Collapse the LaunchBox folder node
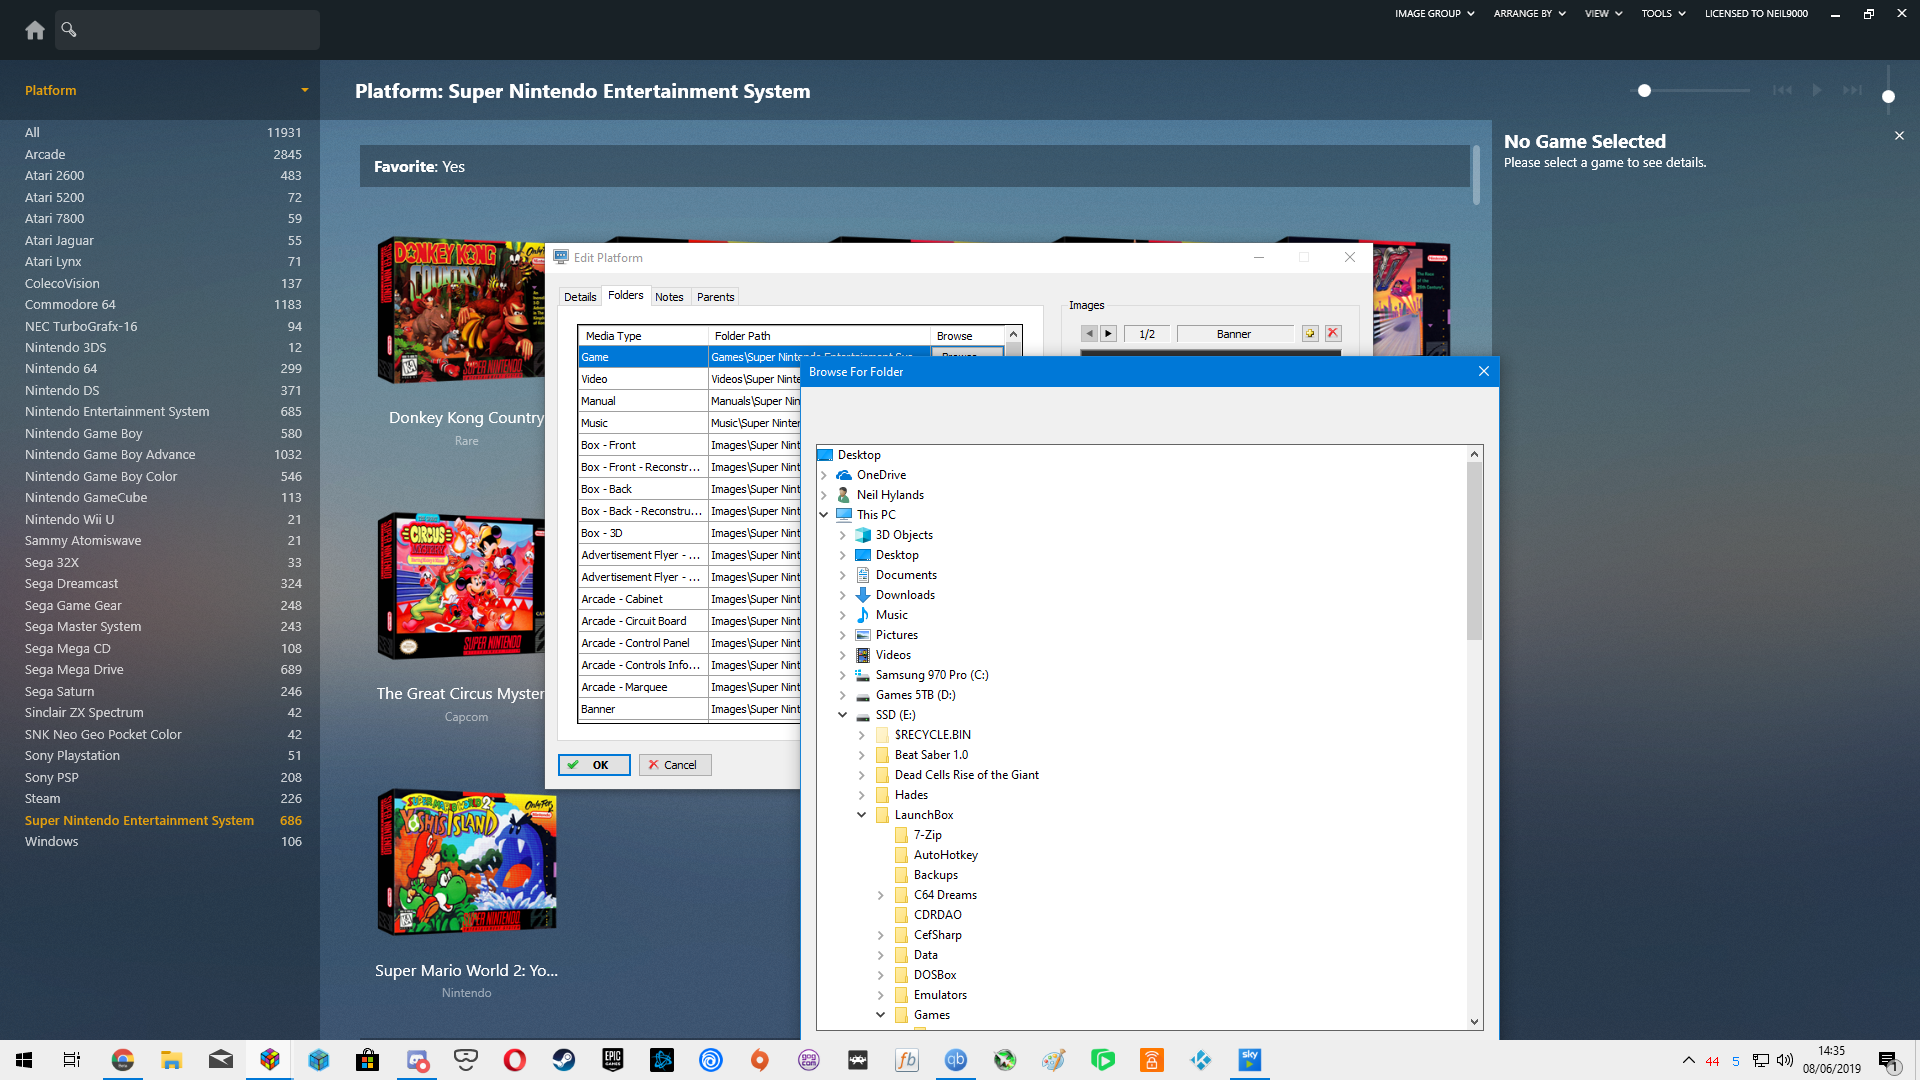The image size is (1920, 1080). pyautogui.click(x=862, y=815)
